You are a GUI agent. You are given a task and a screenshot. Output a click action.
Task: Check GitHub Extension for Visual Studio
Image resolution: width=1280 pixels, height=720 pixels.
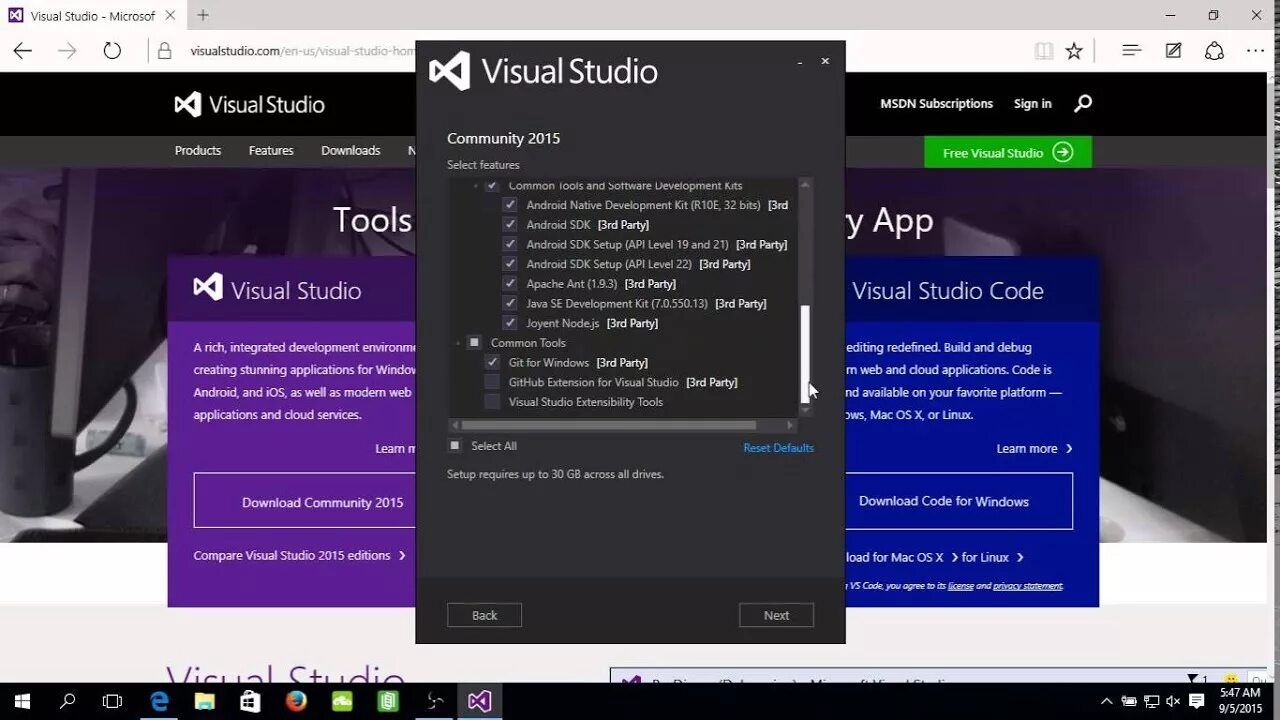492,382
